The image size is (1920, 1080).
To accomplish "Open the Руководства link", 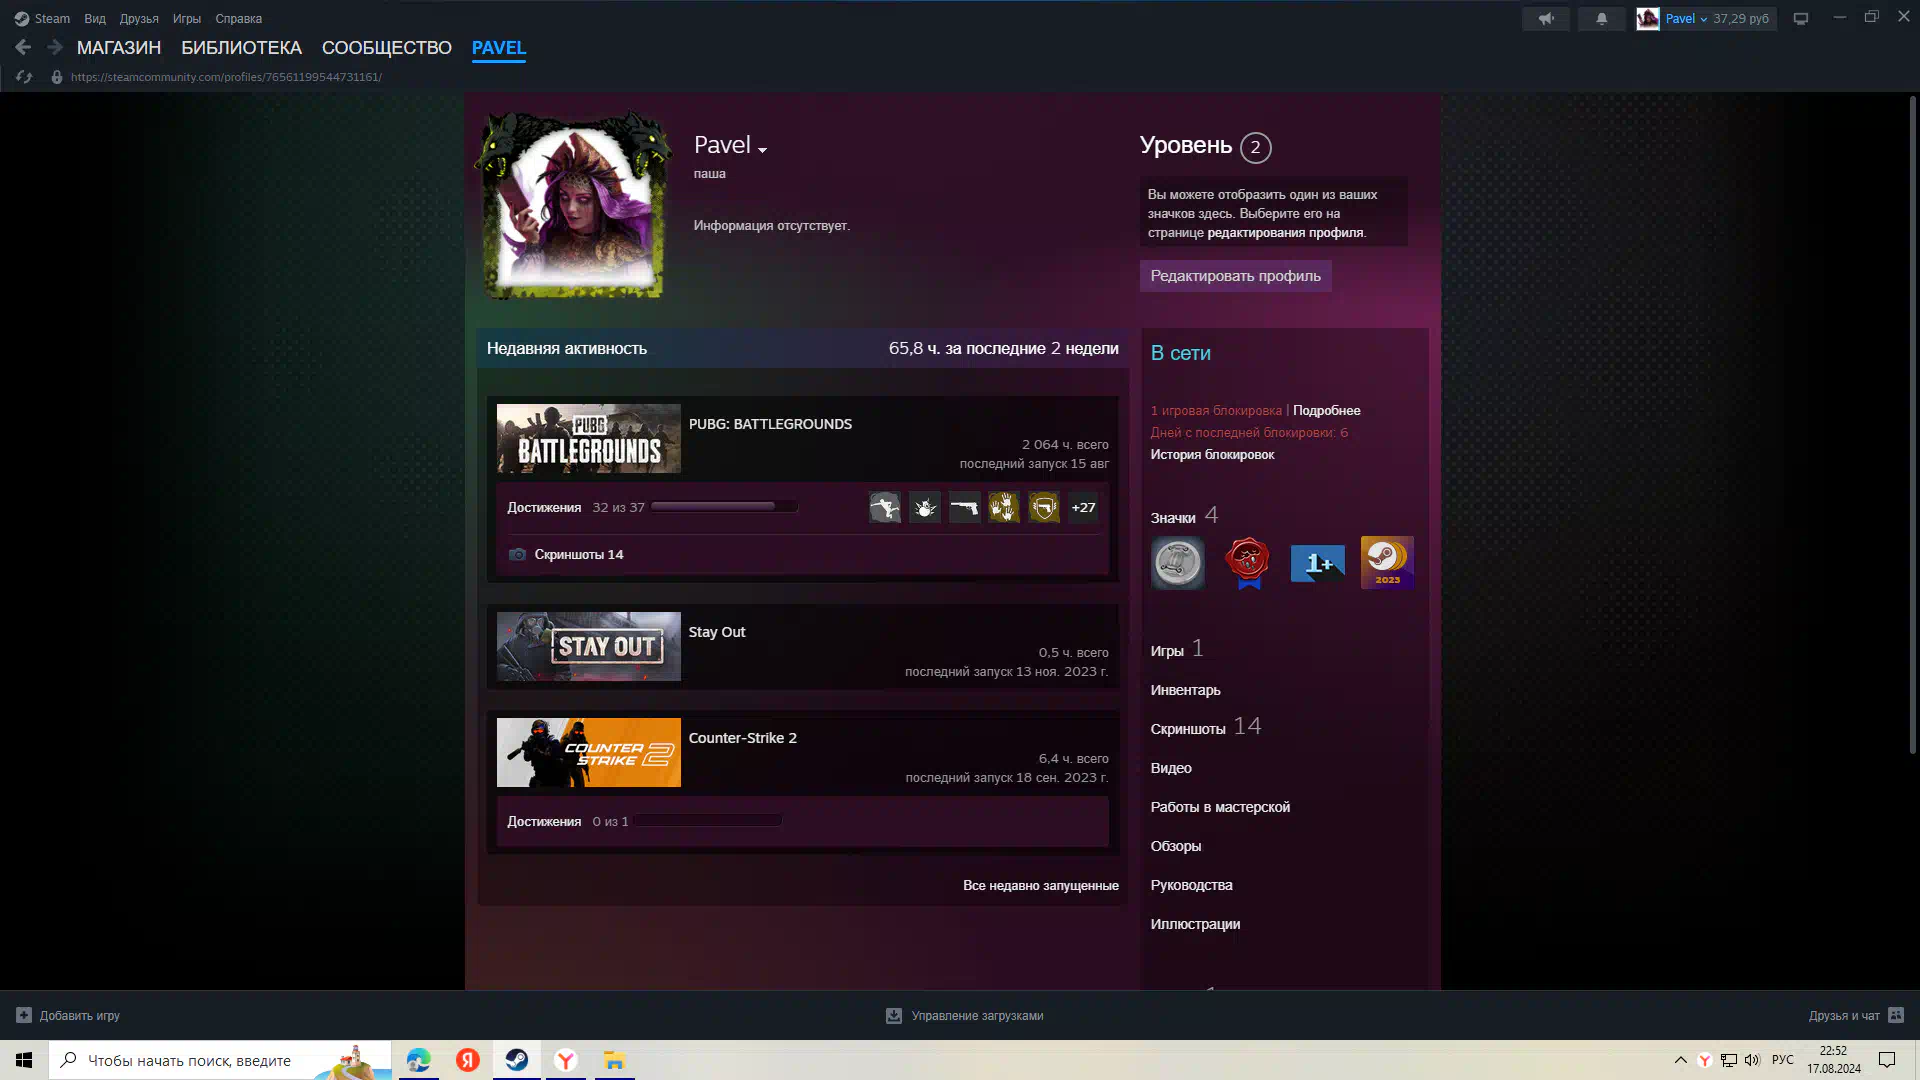I will (x=1191, y=885).
